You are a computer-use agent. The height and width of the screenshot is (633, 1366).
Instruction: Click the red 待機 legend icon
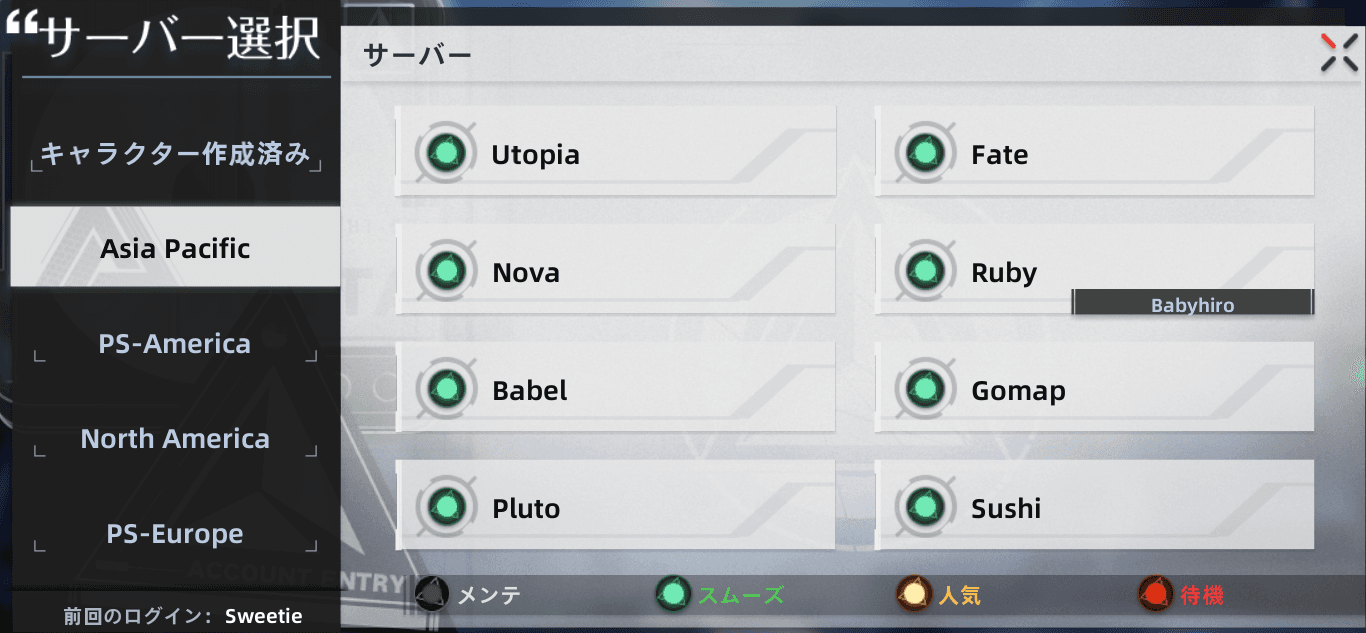coord(1156,595)
